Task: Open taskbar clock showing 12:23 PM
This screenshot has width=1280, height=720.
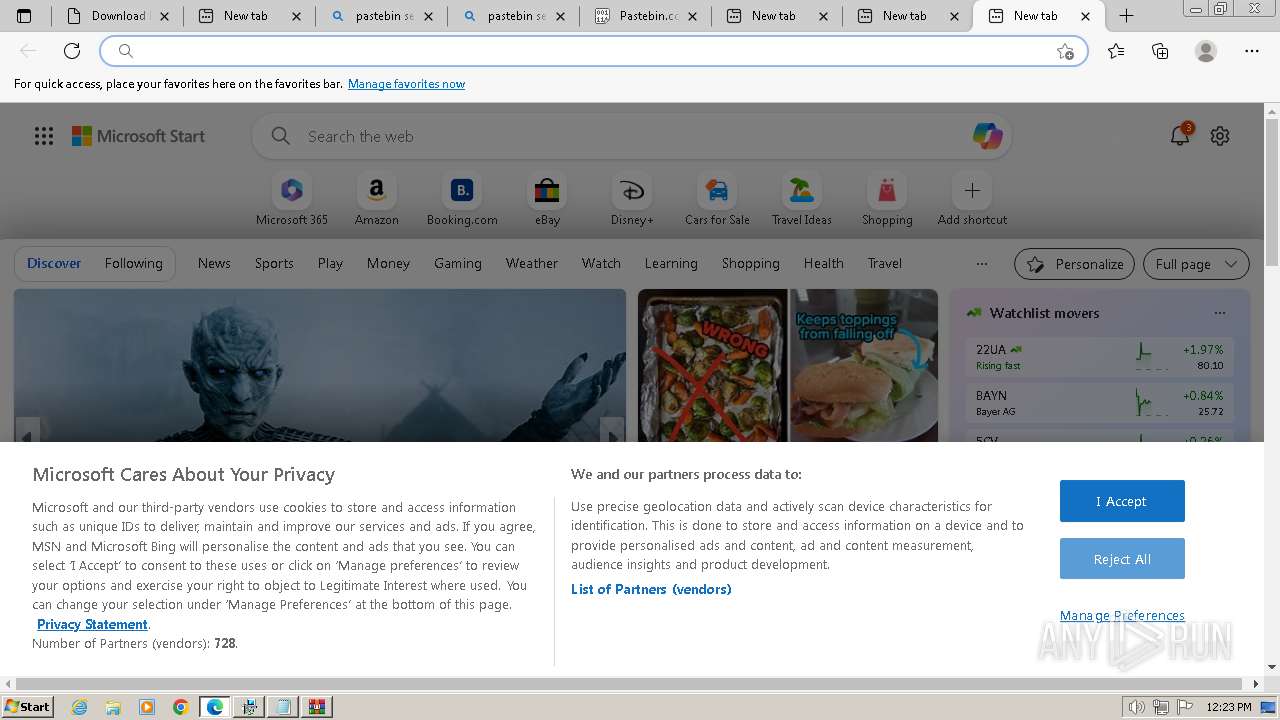Action: coord(1229,707)
